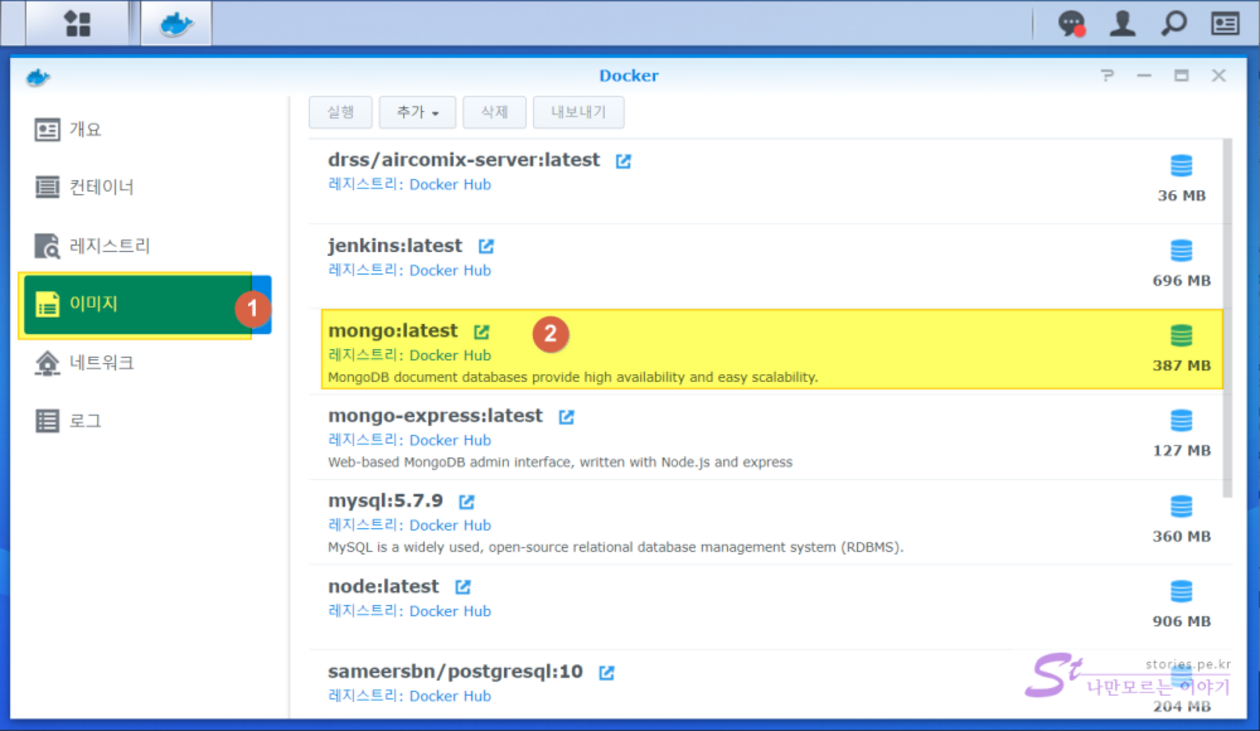This screenshot has height=731, width=1260.
Task: Switch to the 개요 overview tab
Action: 85,130
